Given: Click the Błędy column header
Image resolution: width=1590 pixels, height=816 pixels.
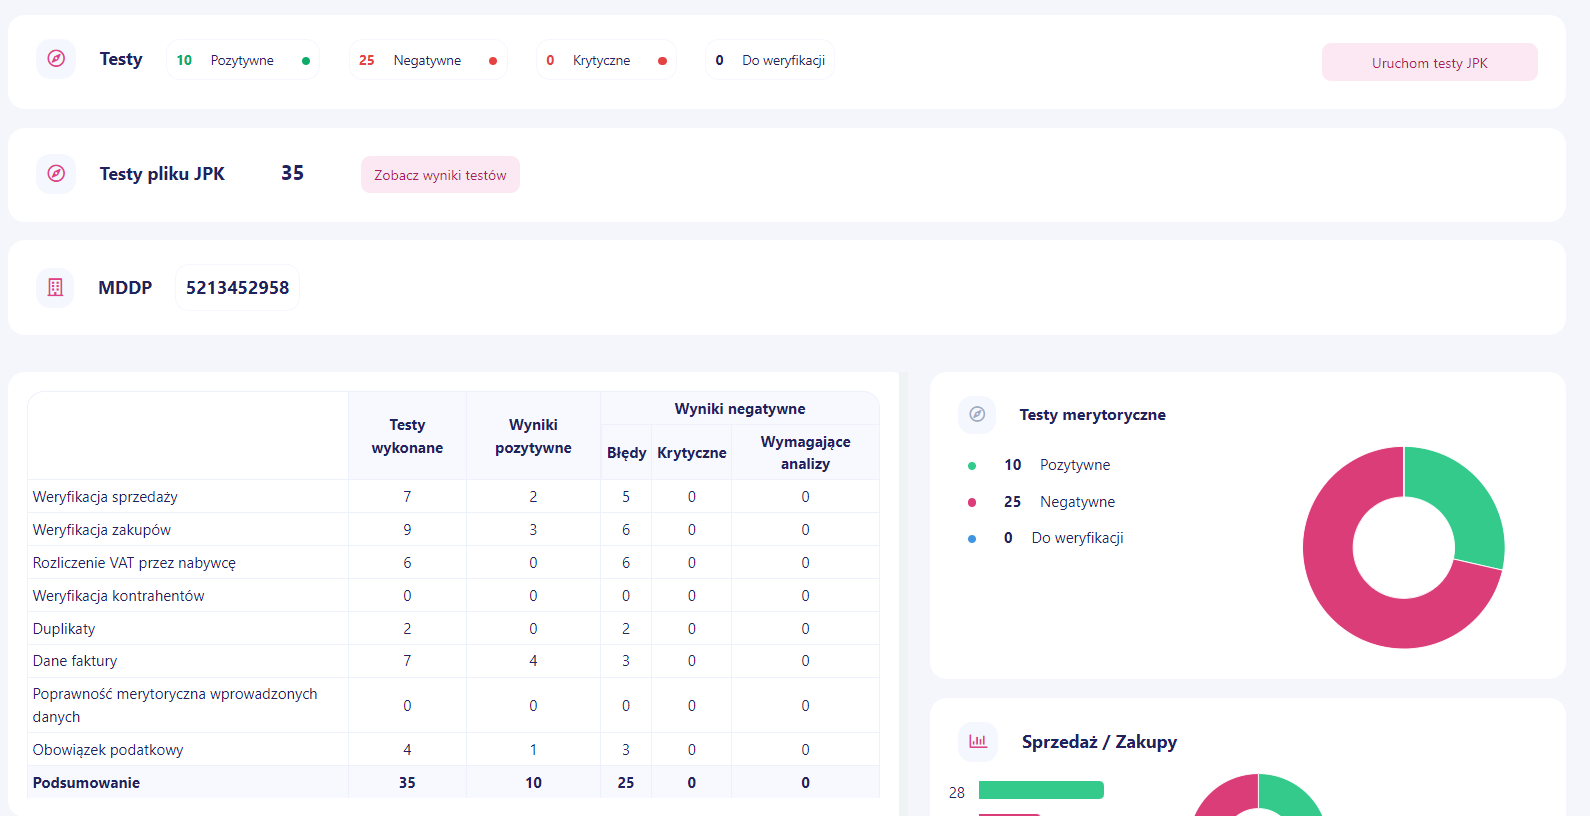Looking at the screenshot, I should [x=626, y=453].
